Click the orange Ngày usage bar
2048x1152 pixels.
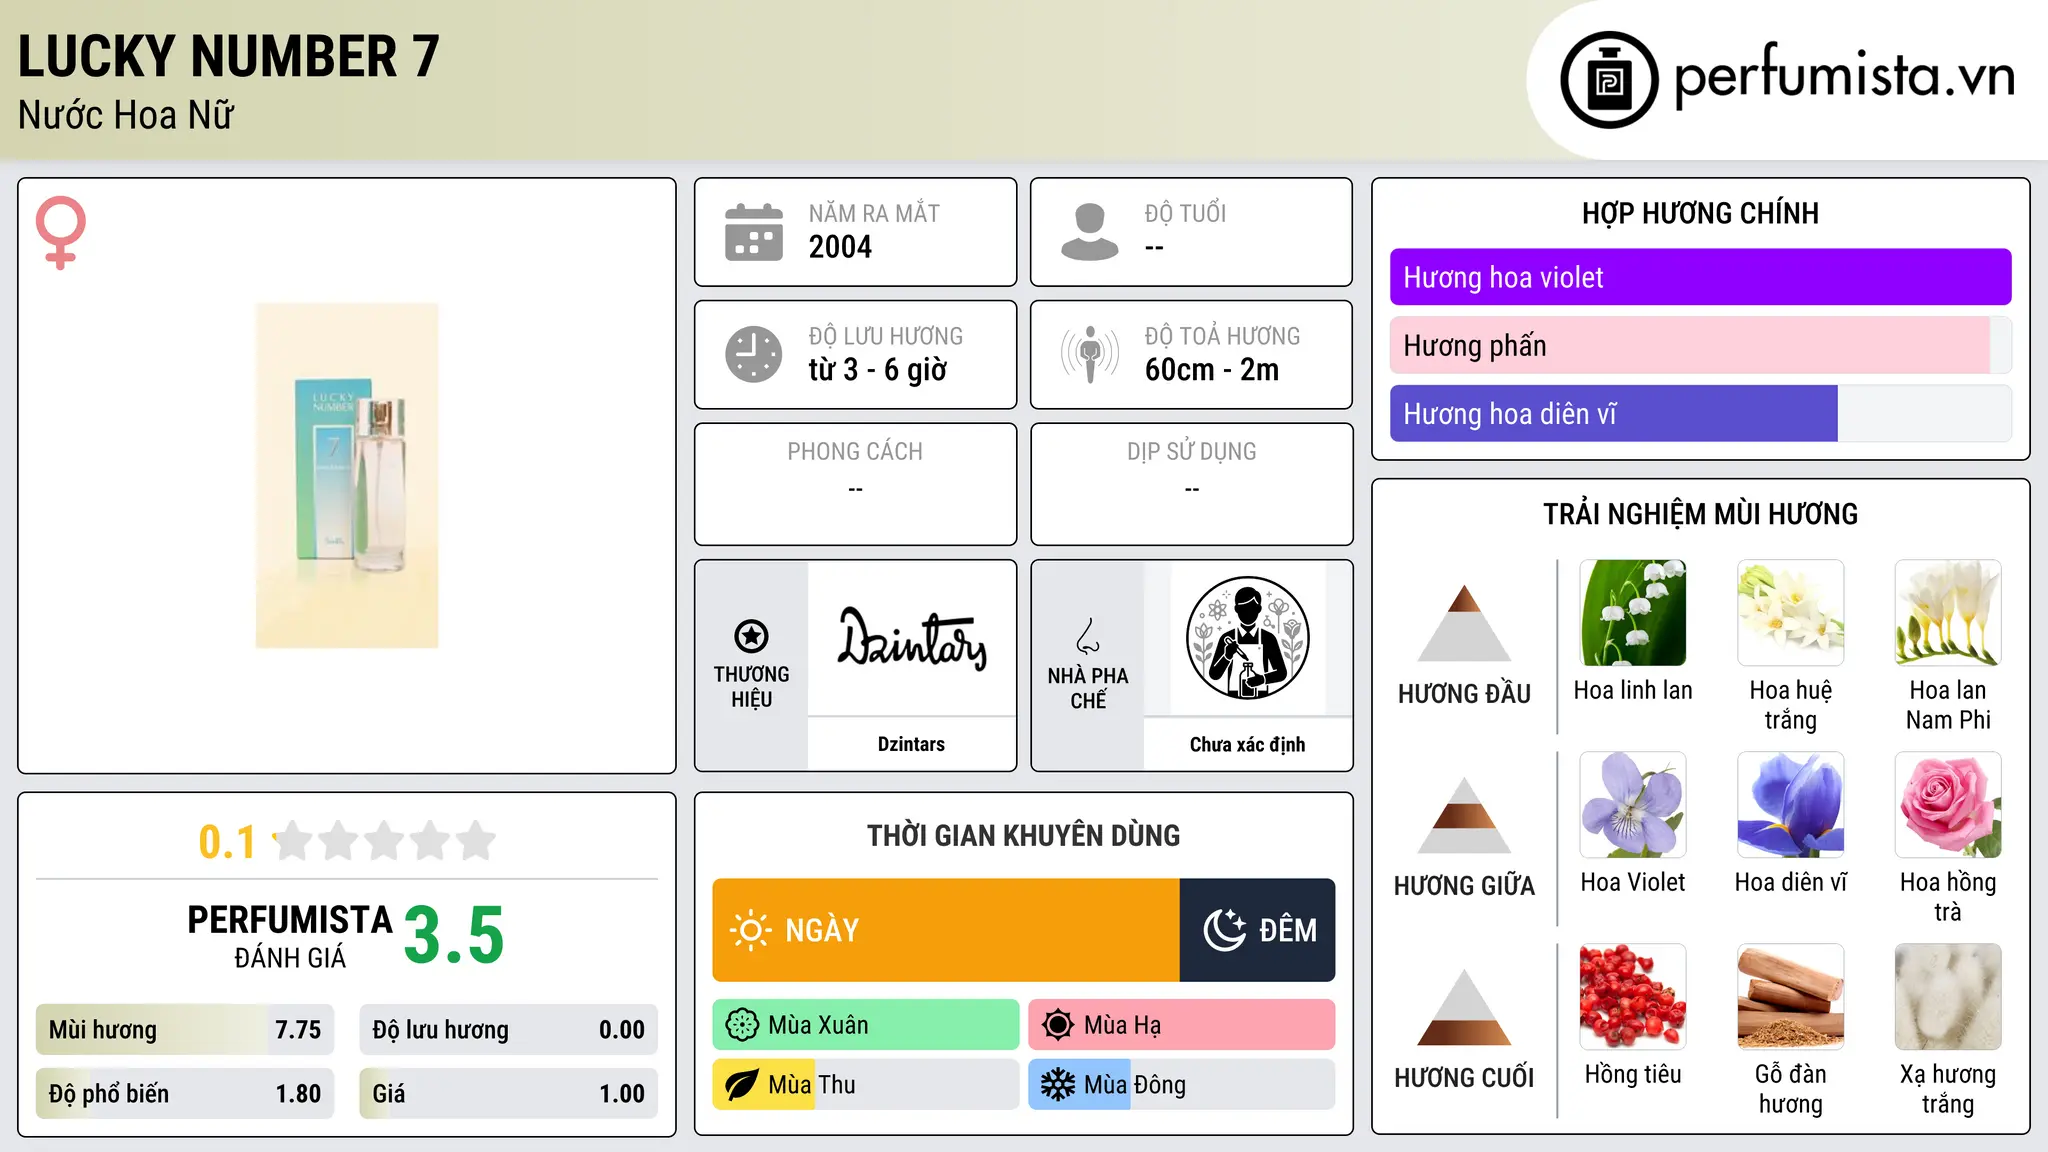pos(946,930)
